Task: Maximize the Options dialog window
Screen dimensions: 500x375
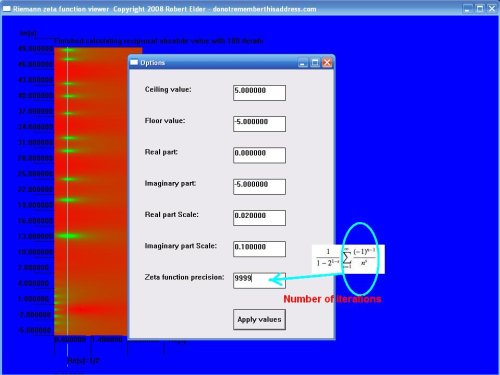Action: 315,63
